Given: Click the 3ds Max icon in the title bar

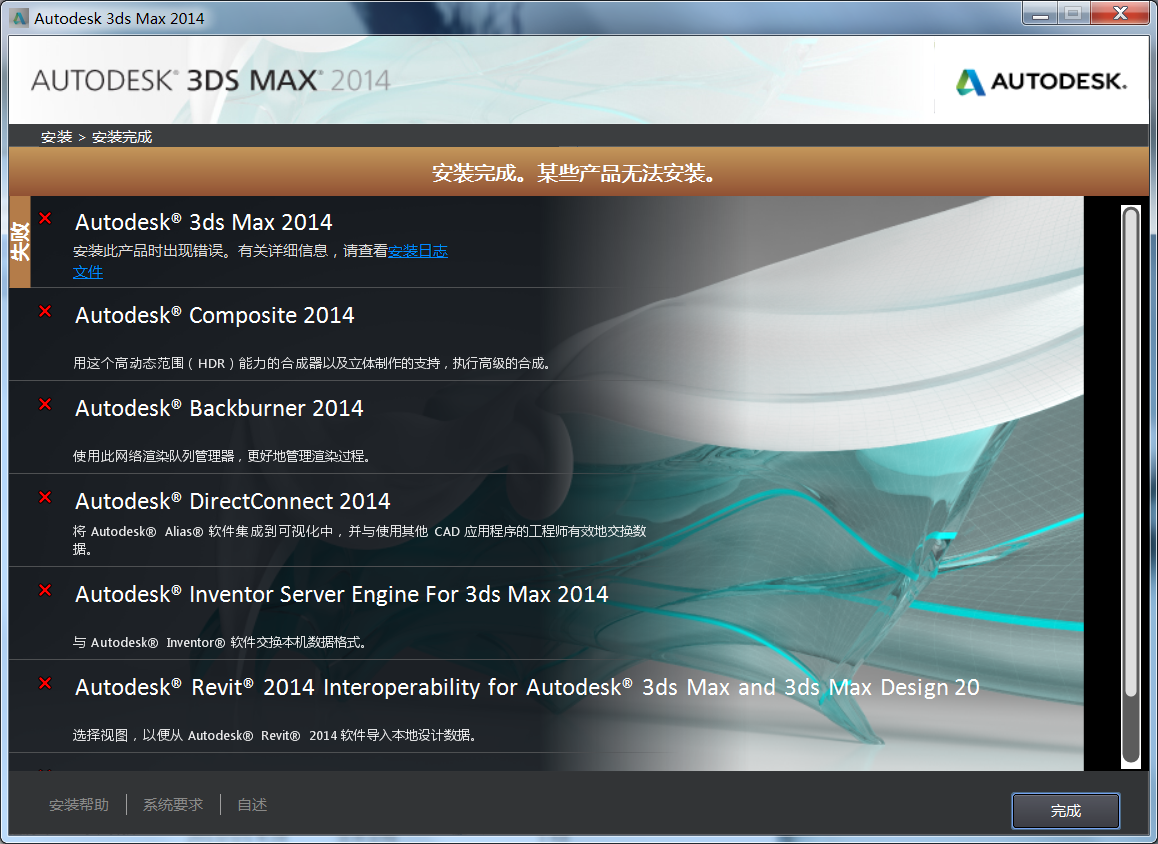Looking at the screenshot, I should [x=19, y=18].
